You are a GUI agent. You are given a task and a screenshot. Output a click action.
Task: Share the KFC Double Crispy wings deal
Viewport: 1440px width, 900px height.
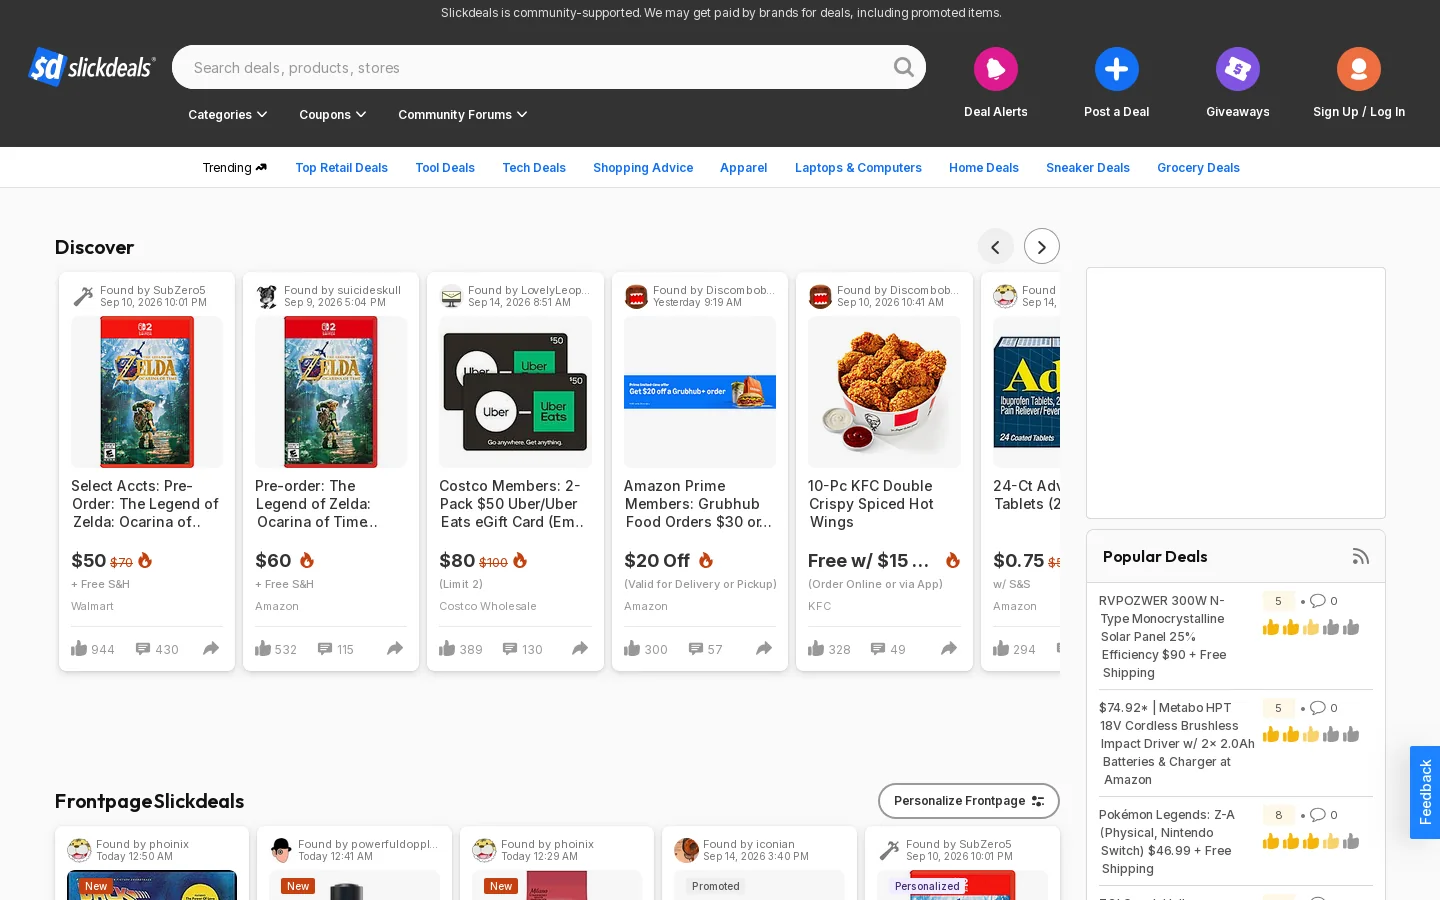tap(949, 649)
